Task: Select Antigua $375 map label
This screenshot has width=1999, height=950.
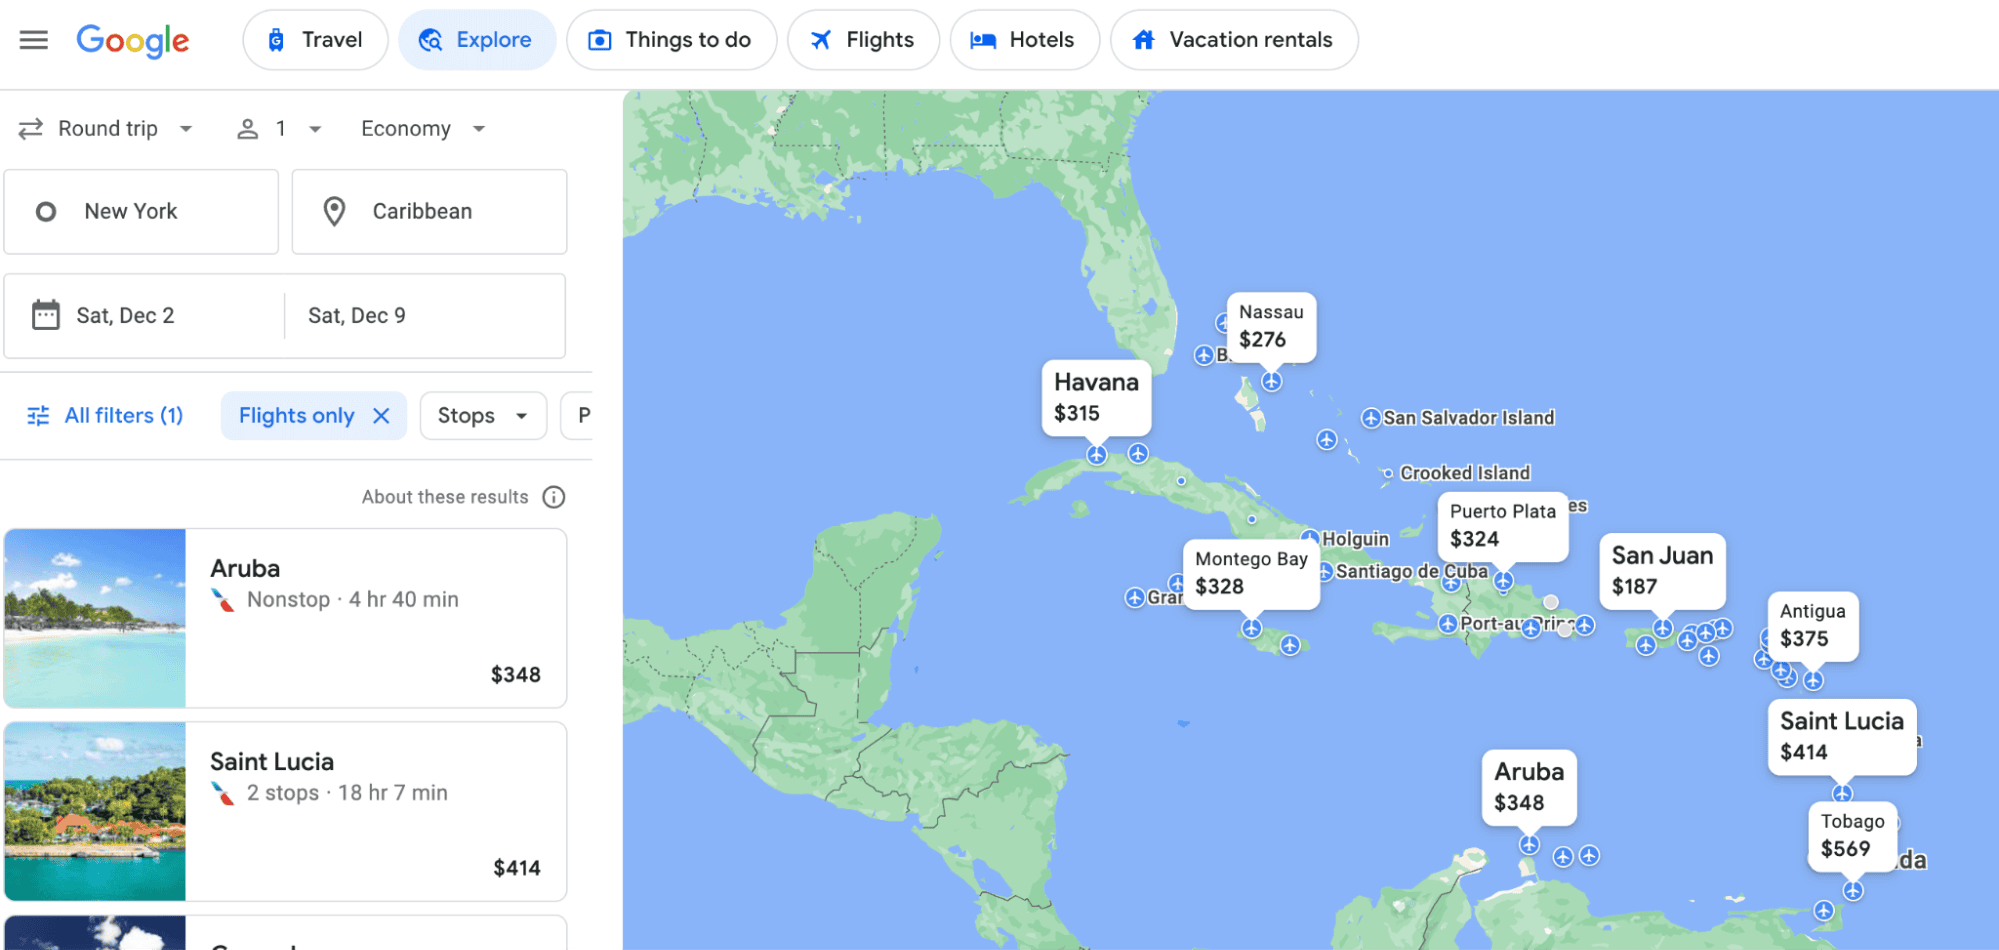Action: [x=1813, y=625]
